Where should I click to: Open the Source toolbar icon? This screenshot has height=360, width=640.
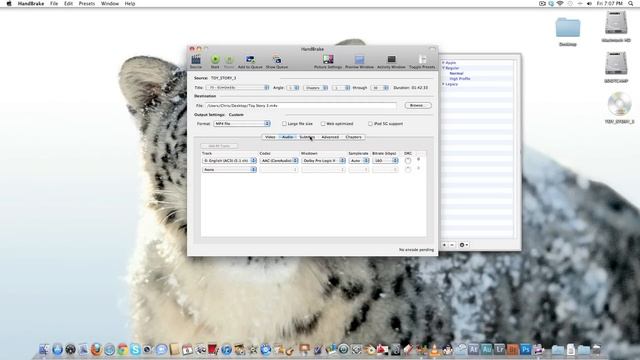pos(196,61)
